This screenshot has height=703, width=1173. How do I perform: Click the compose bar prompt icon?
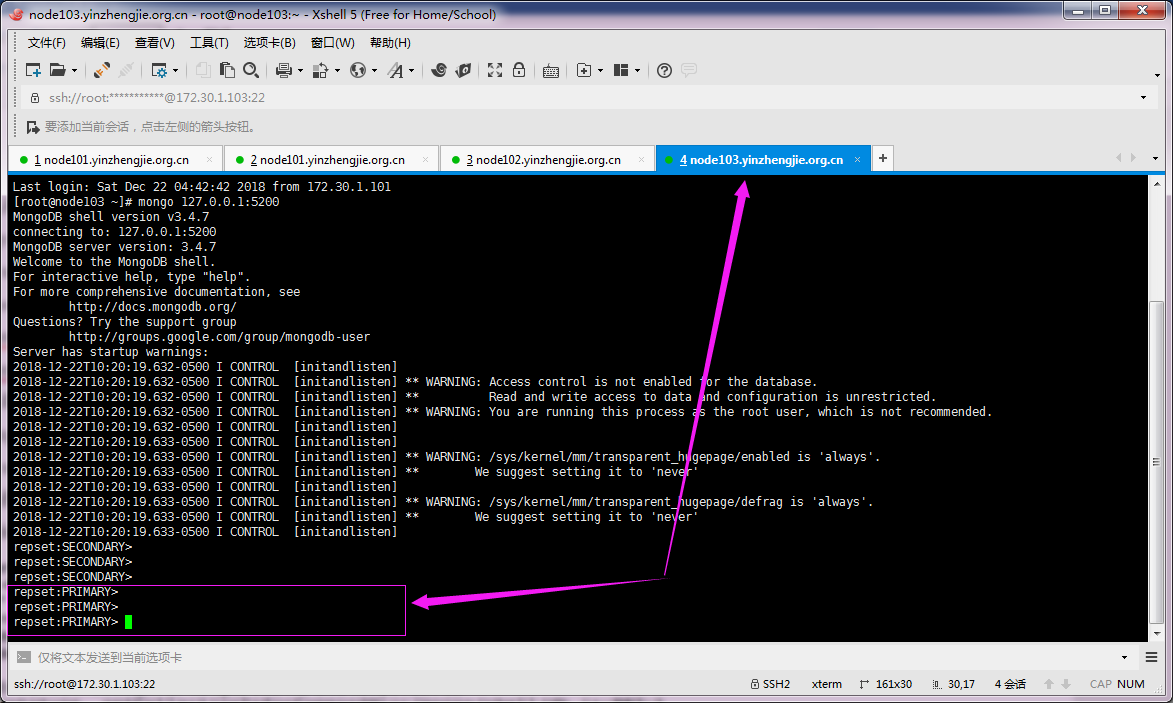point(24,657)
